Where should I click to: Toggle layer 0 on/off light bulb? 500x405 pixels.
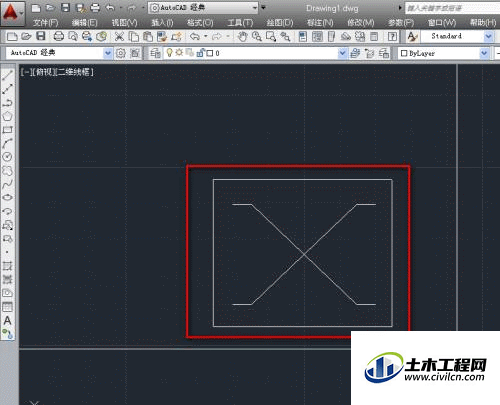[x=170, y=53]
